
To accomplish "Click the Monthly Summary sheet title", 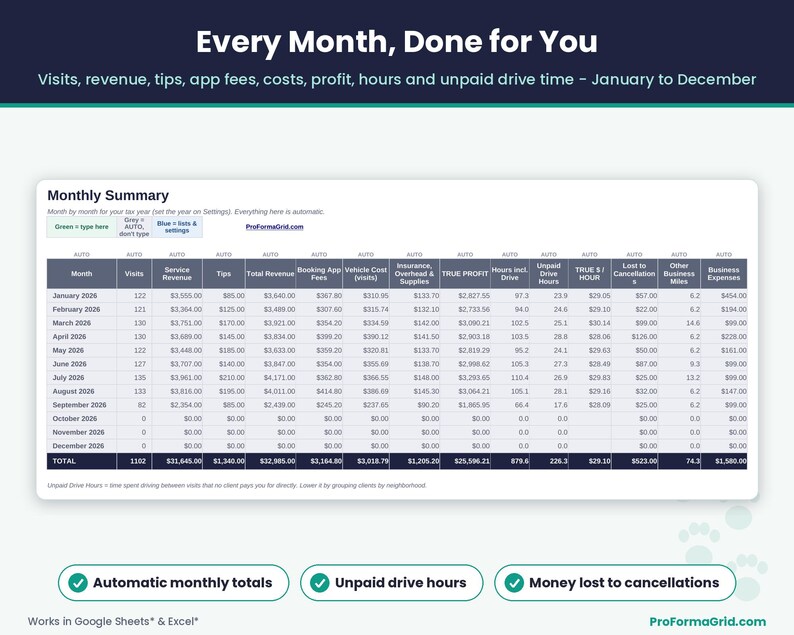I will [108, 195].
